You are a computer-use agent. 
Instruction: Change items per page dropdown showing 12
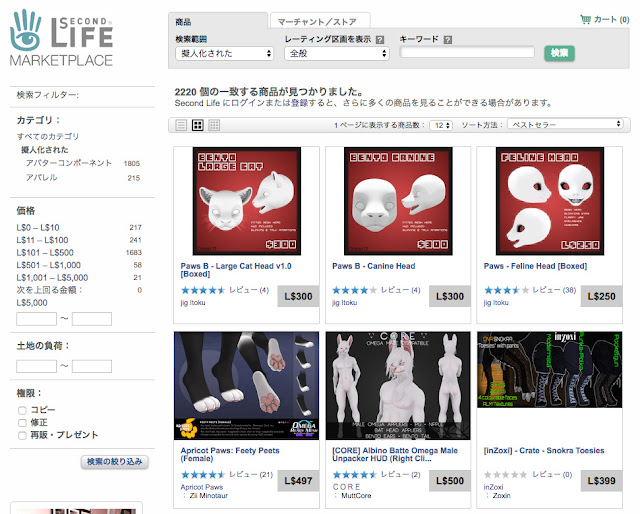(x=441, y=125)
